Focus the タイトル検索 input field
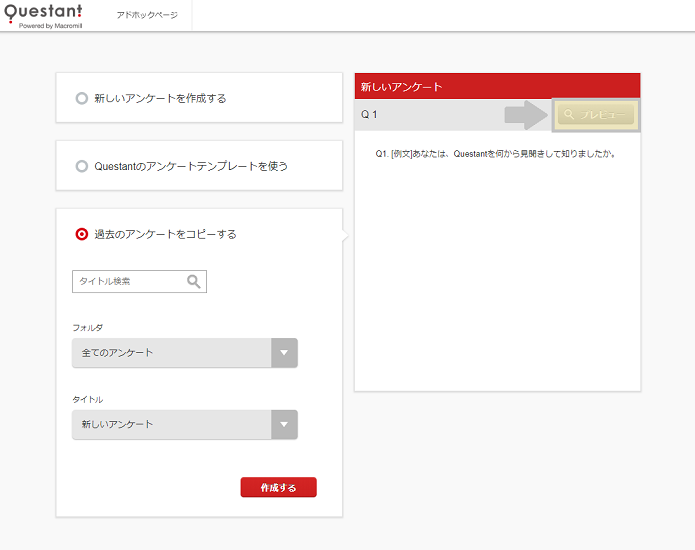The height and width of the screenshot is (550, 695). pyautogui.click(x=139, y=281)
